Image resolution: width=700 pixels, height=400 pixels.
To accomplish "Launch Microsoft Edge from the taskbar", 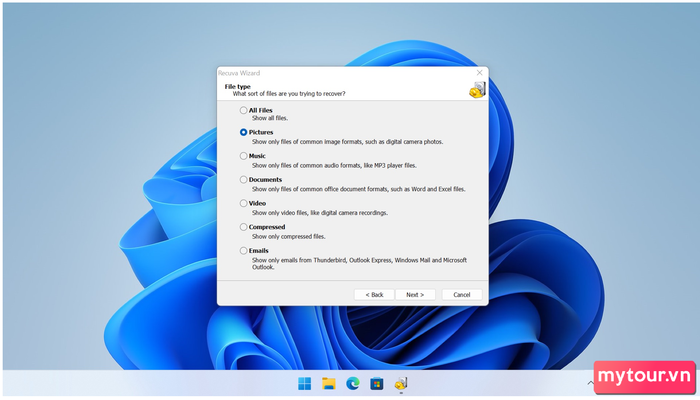I will click(353, 383).
